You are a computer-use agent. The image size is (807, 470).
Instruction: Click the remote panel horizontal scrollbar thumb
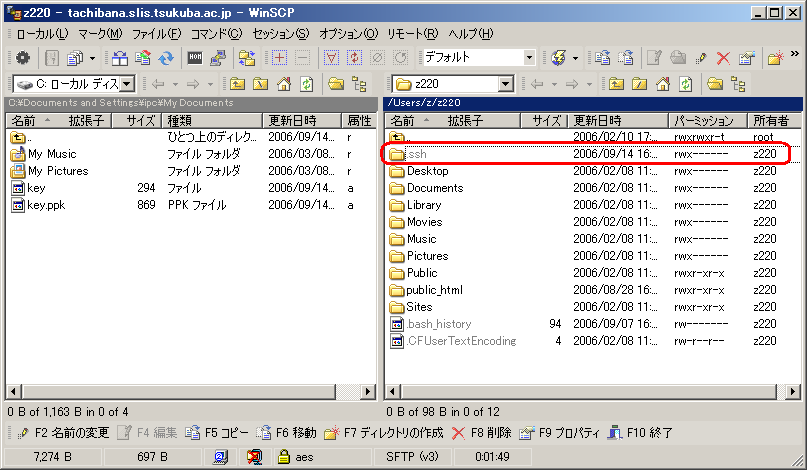[x=588, y=392]
